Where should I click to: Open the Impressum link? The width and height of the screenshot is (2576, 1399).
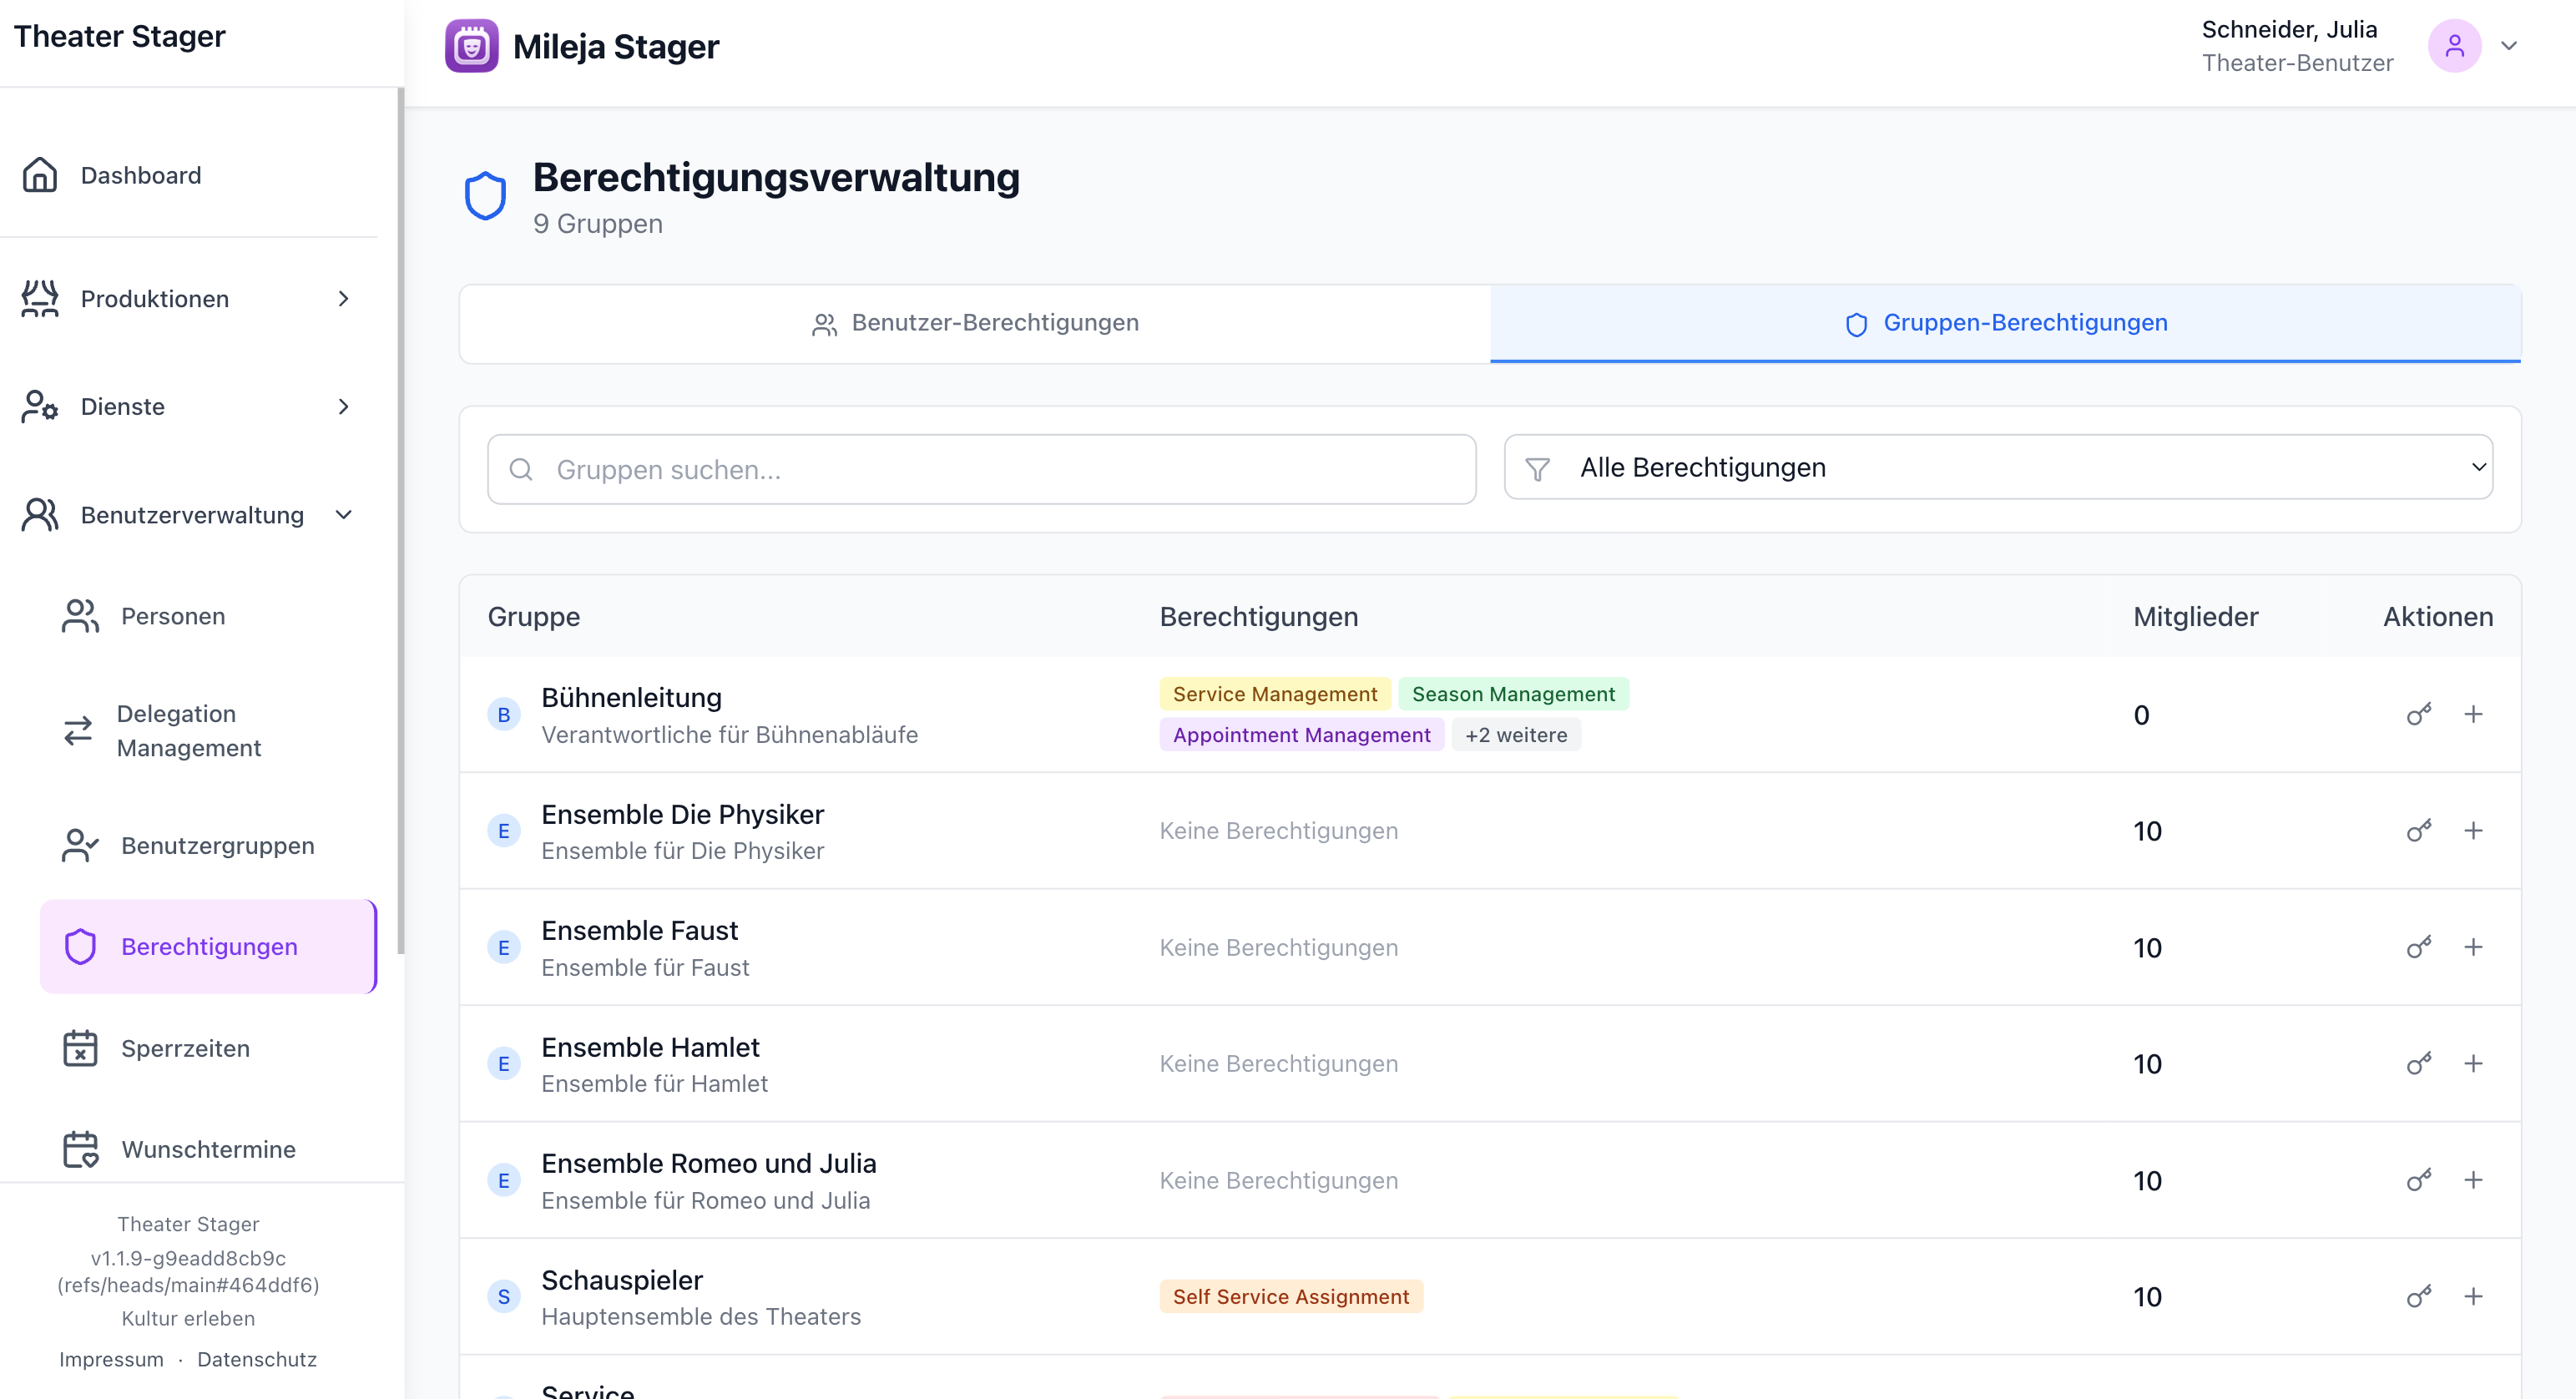point(111,1359)
